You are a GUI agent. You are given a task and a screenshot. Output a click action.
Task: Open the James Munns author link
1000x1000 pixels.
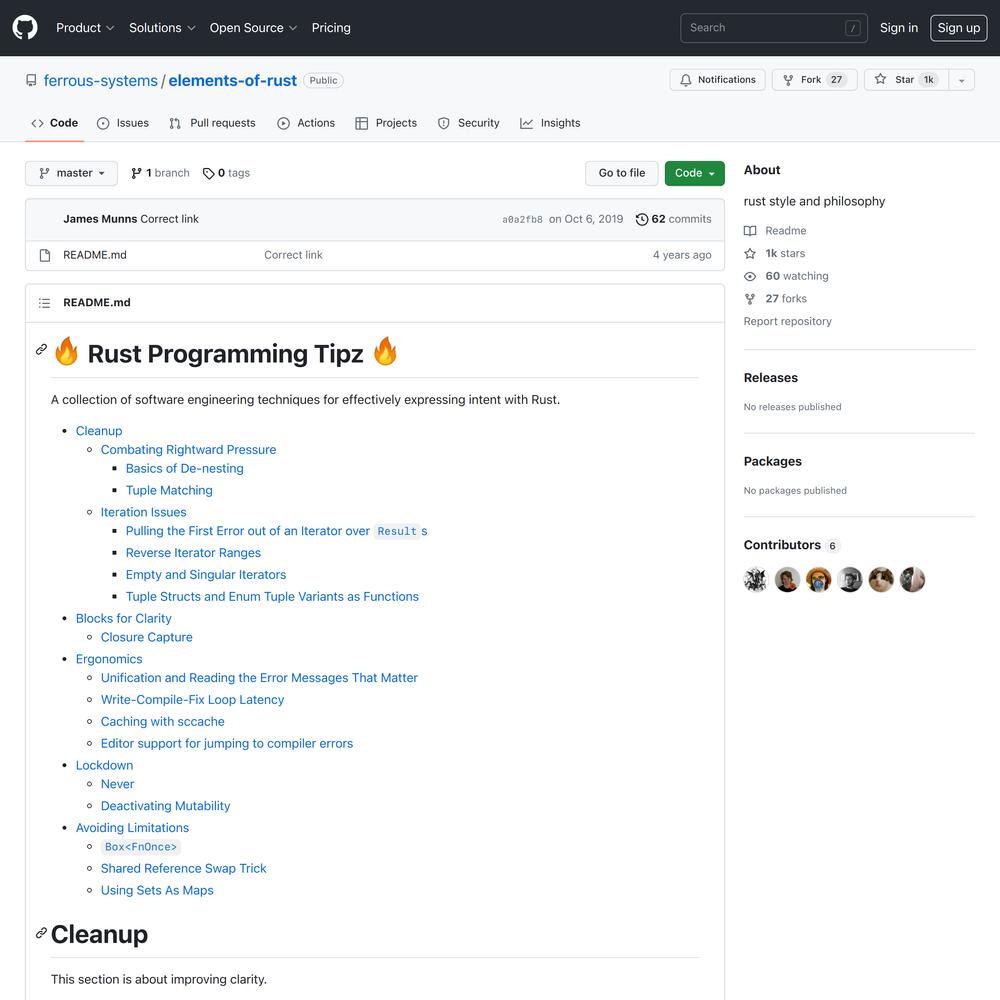pos(100,219)
